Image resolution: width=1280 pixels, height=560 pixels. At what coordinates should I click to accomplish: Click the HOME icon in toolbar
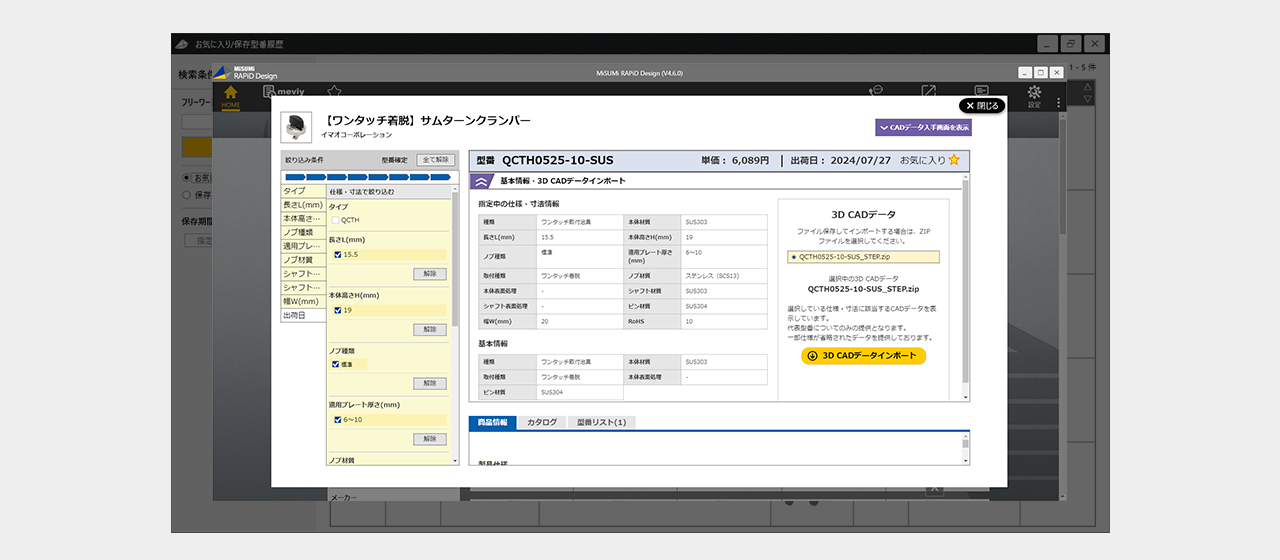[x=231, y=95]
